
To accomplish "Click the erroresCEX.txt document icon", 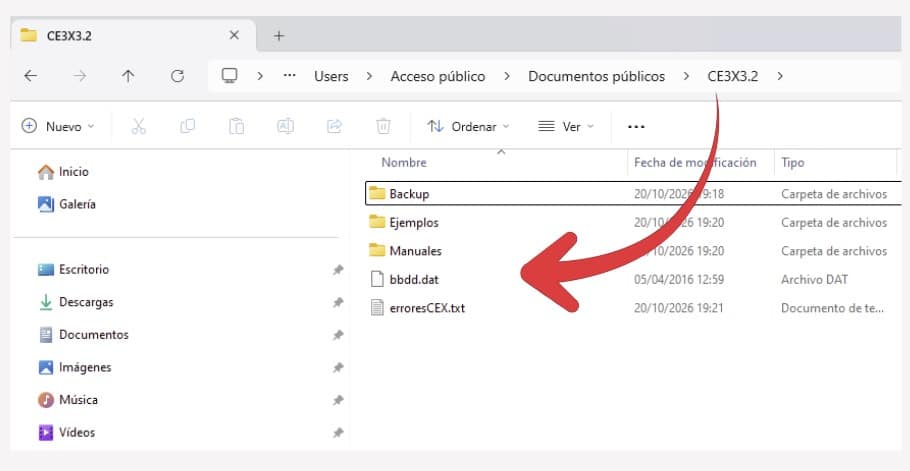I will [377, 307].
